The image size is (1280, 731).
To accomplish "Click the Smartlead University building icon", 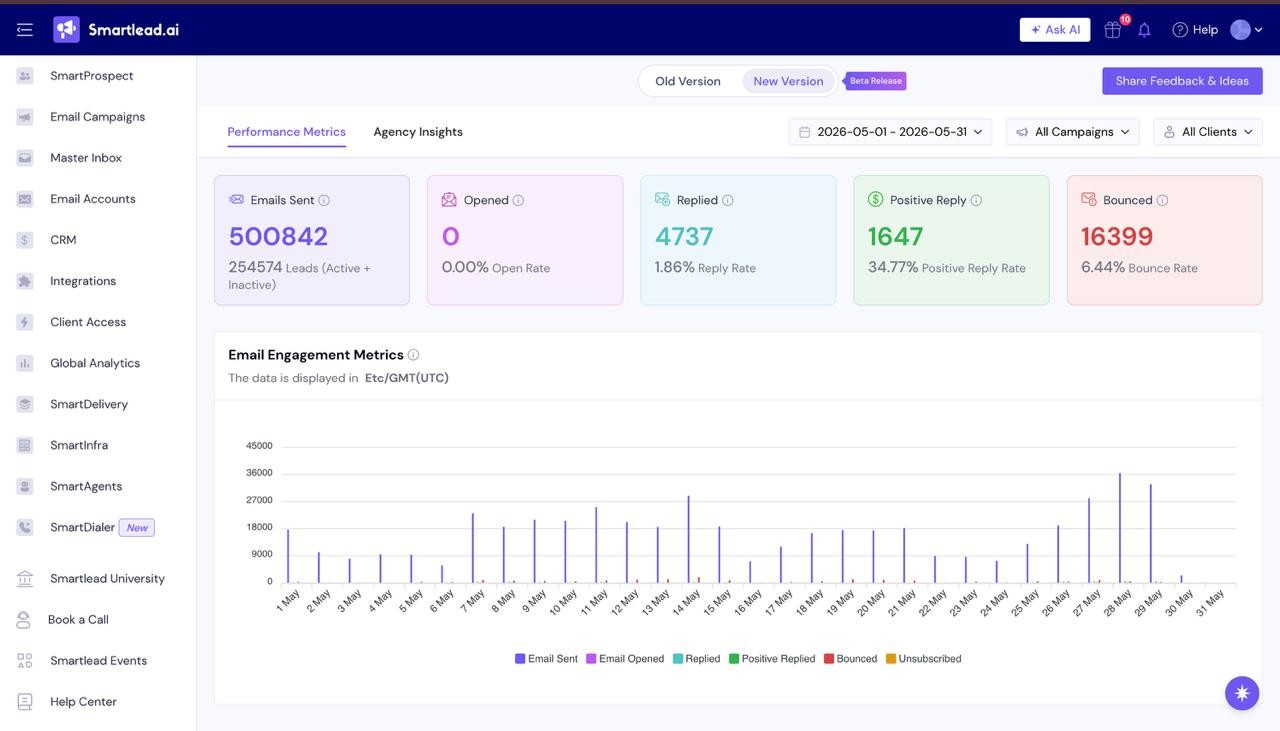I will 25,579.
